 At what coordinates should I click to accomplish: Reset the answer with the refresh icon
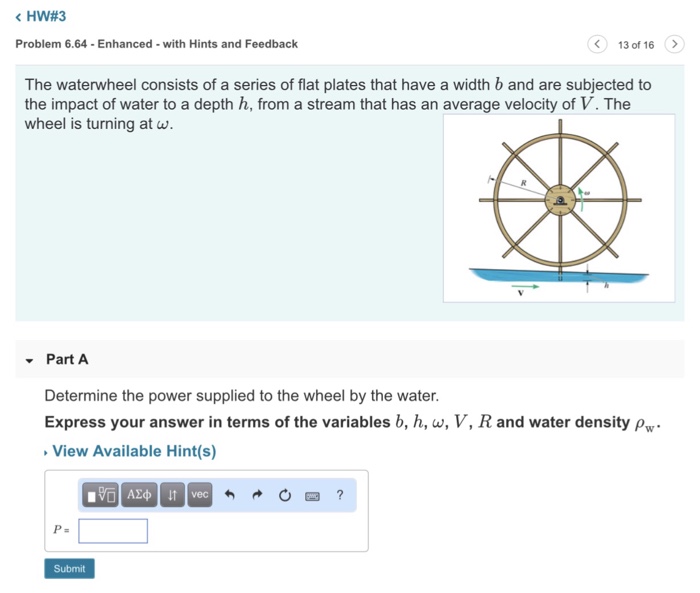click(285, 495)
